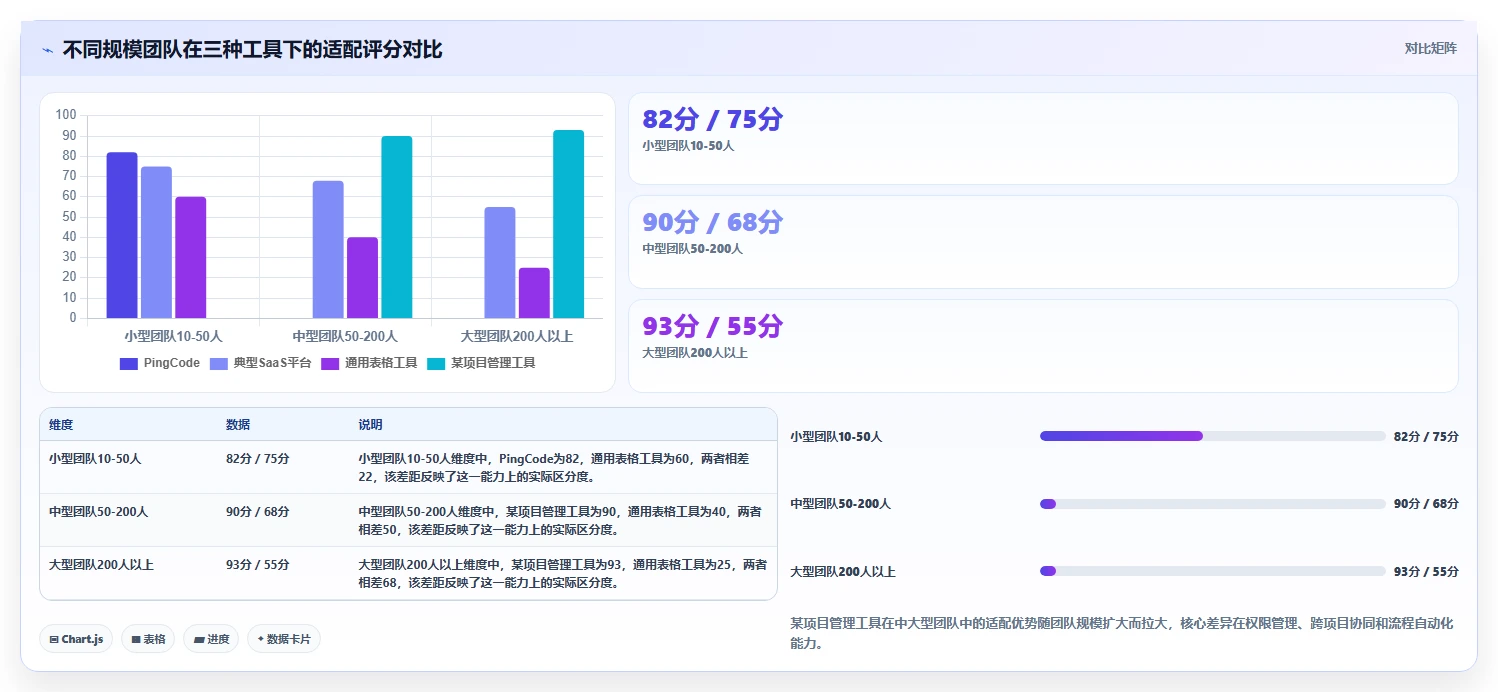
Task: Toggle the PingCode legend color swatch
Action: click(129, 363)
